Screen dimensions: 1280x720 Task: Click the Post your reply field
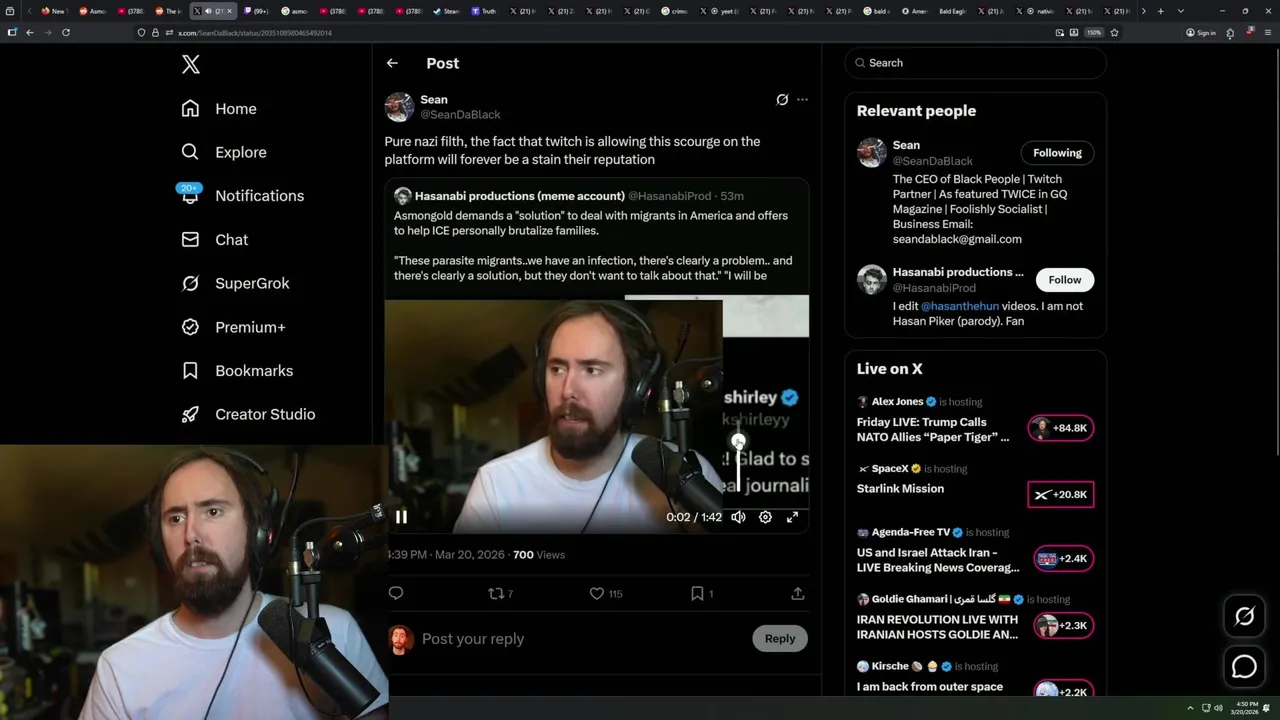point(580,639)
